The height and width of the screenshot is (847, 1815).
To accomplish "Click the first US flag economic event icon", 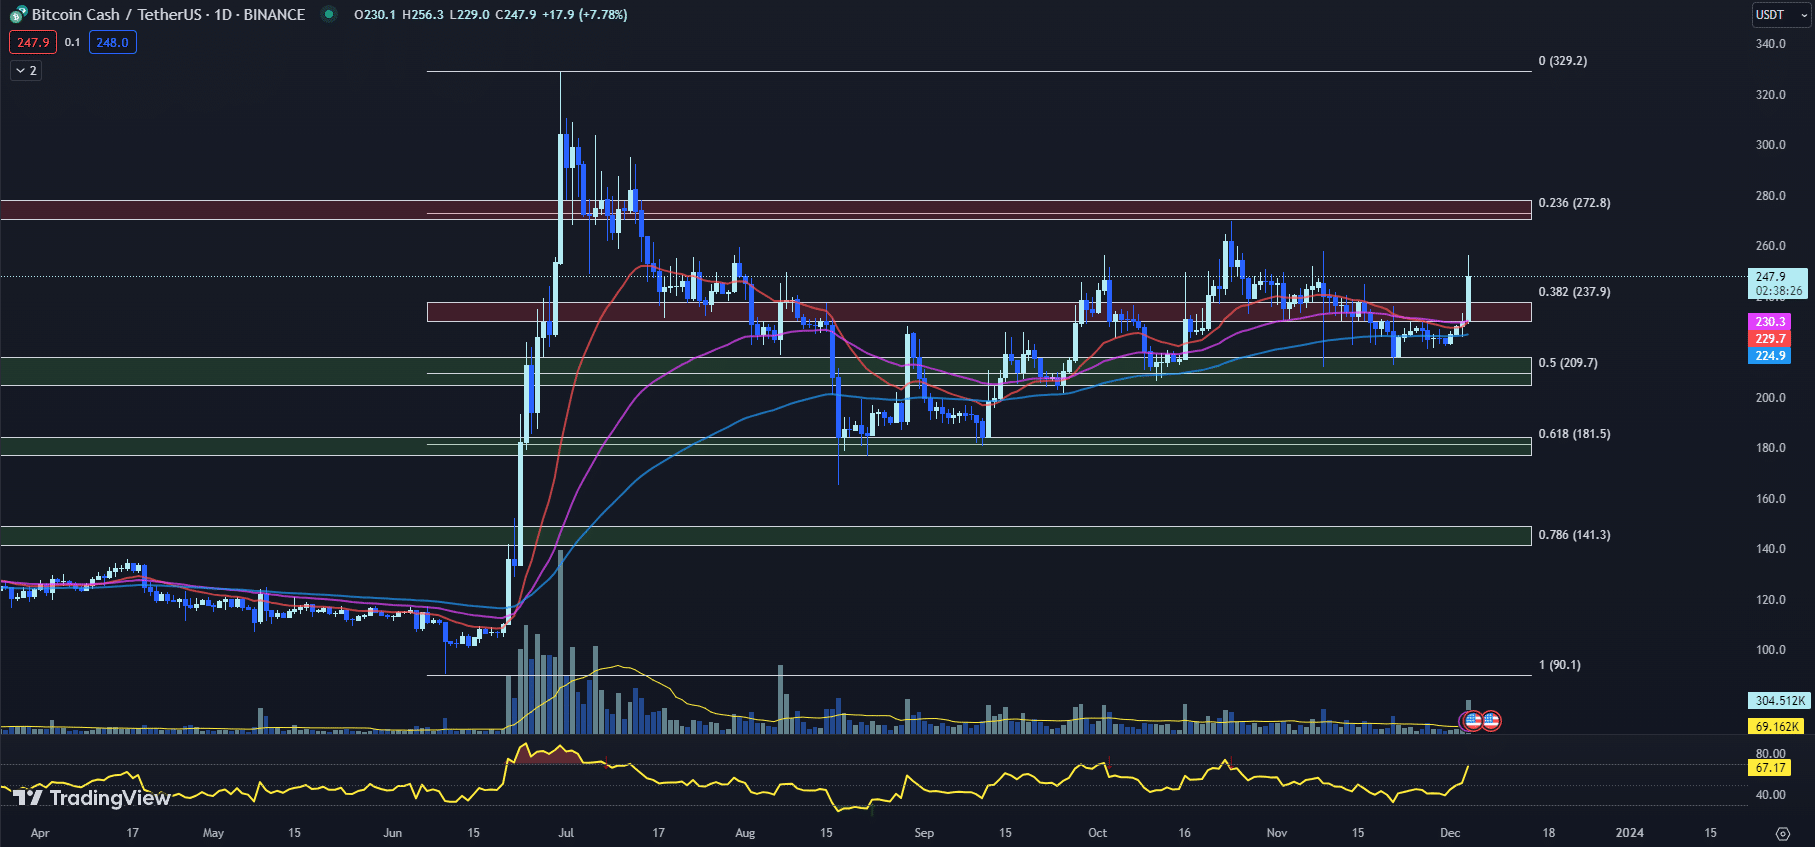I will (x=1472, y=720).
